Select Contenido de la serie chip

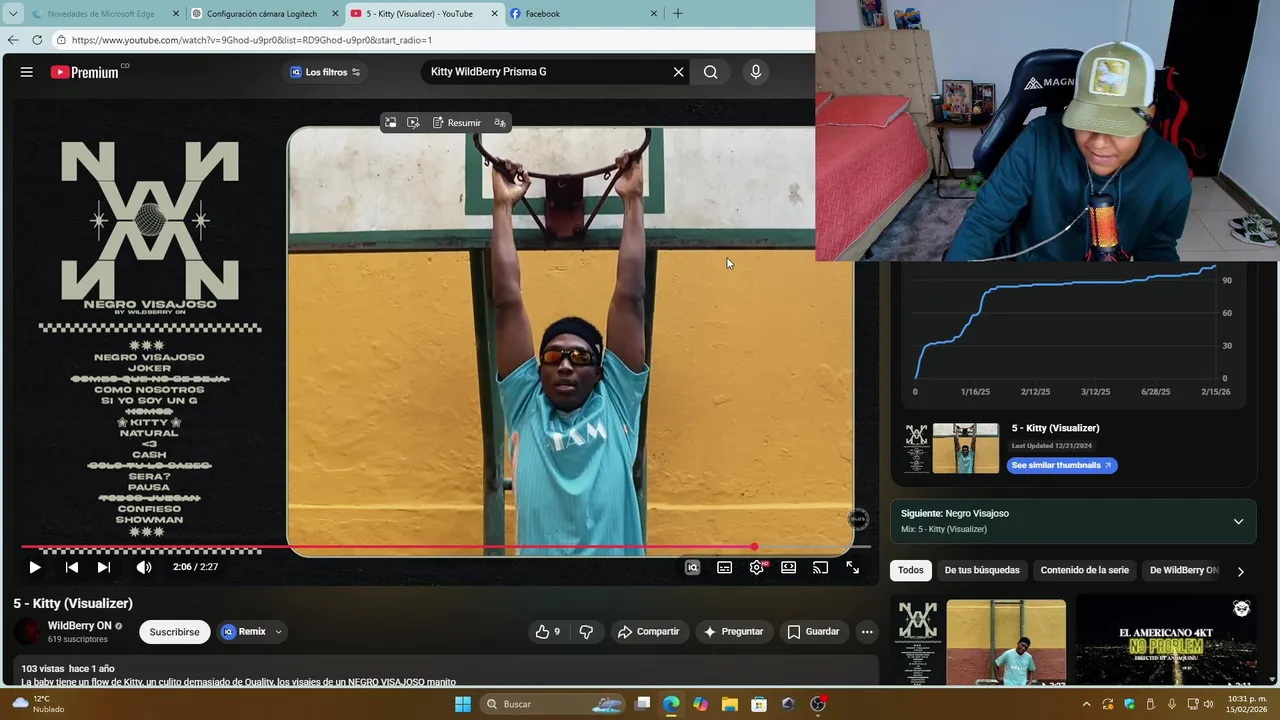(x=1085, y=570)
